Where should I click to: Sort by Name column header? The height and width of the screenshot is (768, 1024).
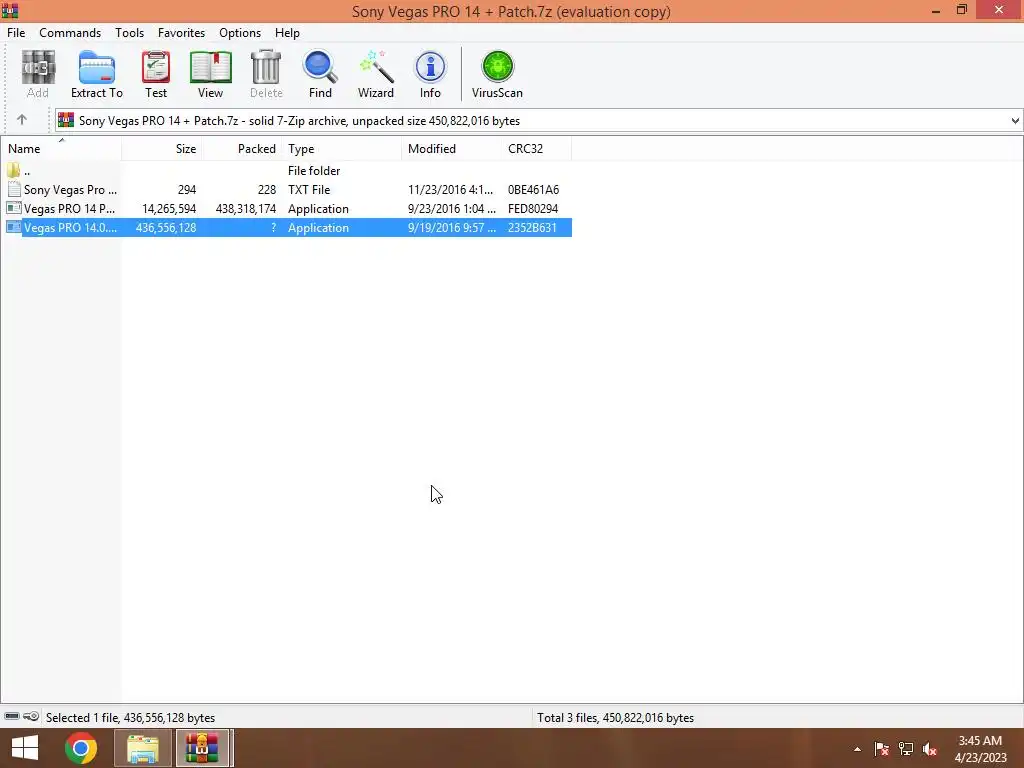61,148
